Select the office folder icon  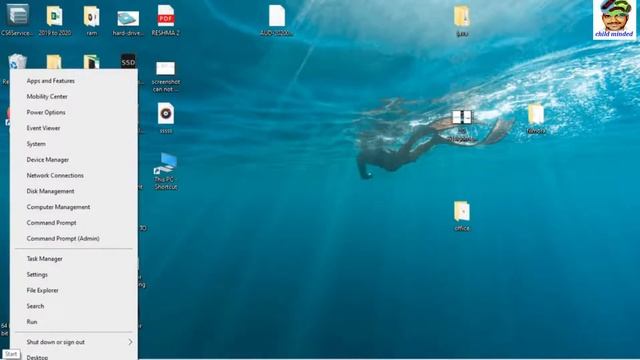point(462,216)
